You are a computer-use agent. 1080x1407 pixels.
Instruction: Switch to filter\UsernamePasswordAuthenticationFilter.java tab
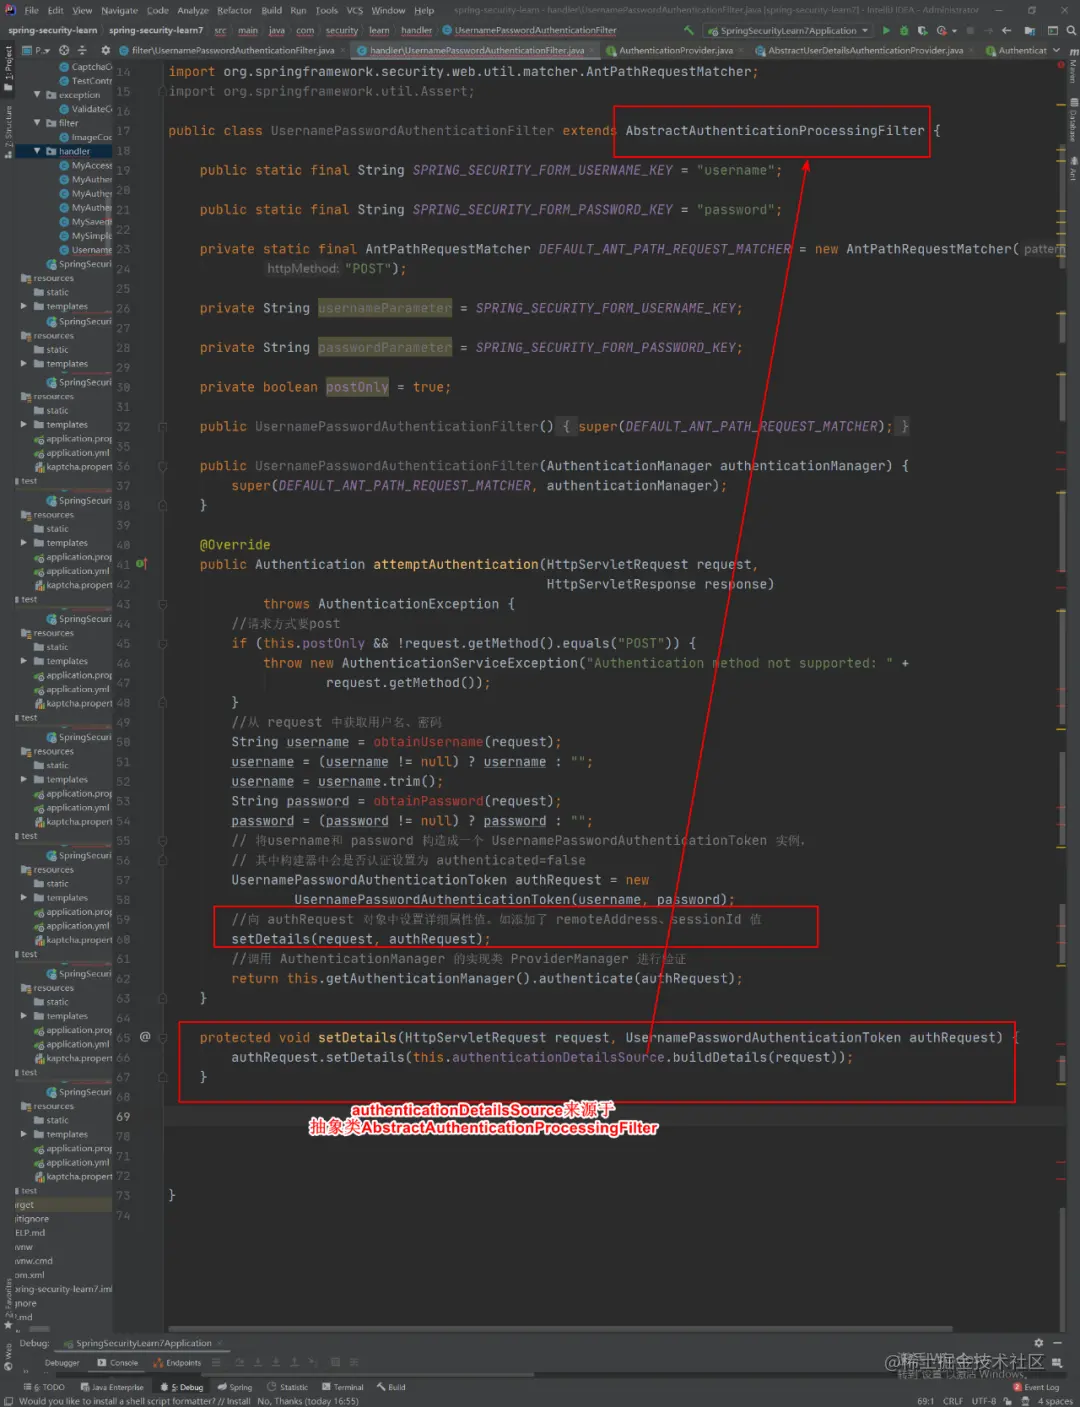pos(231,50)
